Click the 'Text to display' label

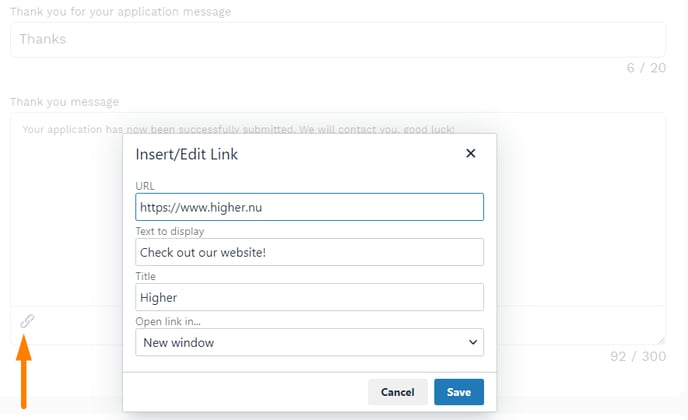click(169, 231)
